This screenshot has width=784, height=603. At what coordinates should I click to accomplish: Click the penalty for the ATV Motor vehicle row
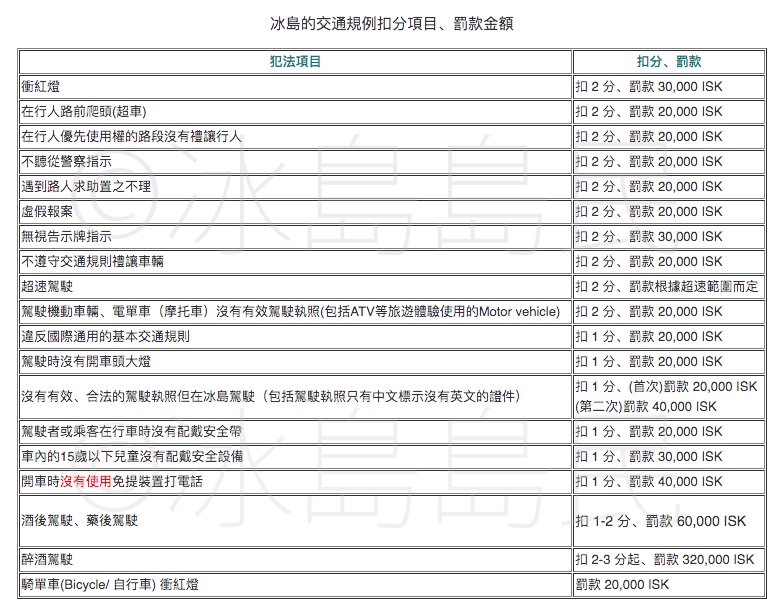pyautogui.click(x=668, y=312)
